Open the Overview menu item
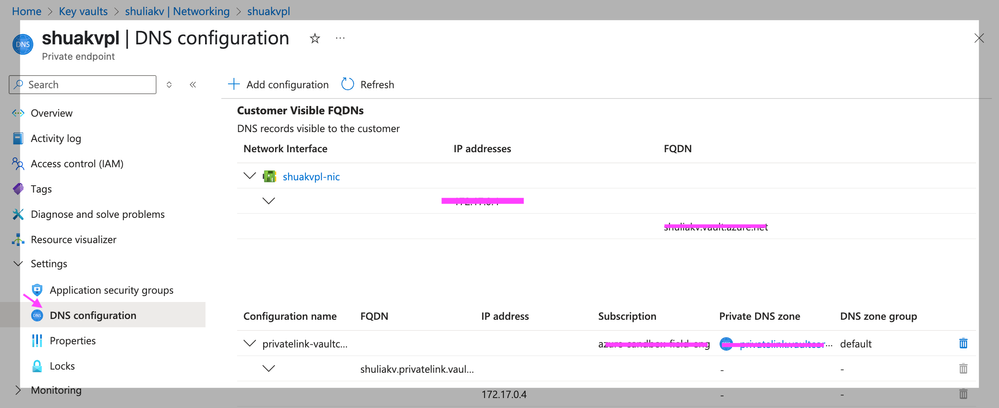Viewport: 999px width, 408px height. pos(51,113)
